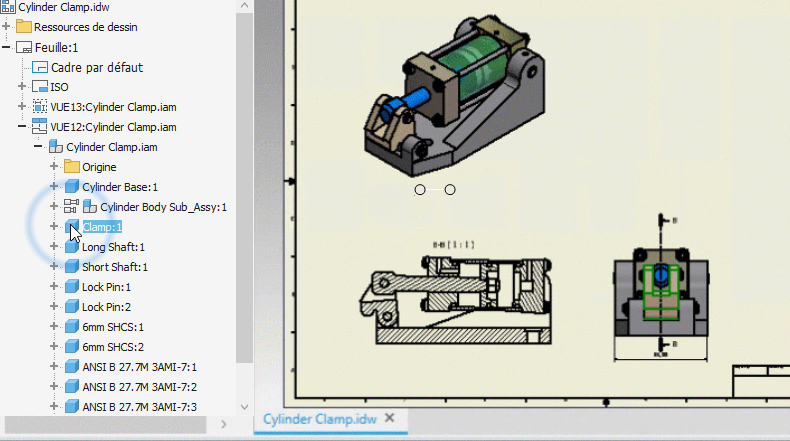Select the Lock Pin:1 entry

tap(106, 287)
